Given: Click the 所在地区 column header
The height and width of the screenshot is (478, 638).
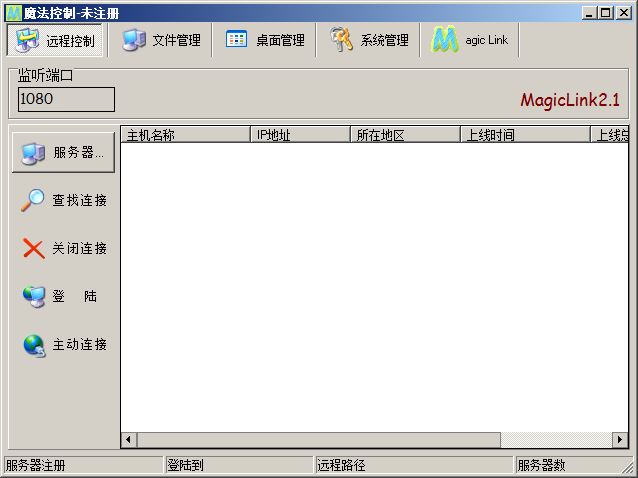Looking at the screenshot, I should (x=405, y=135).
